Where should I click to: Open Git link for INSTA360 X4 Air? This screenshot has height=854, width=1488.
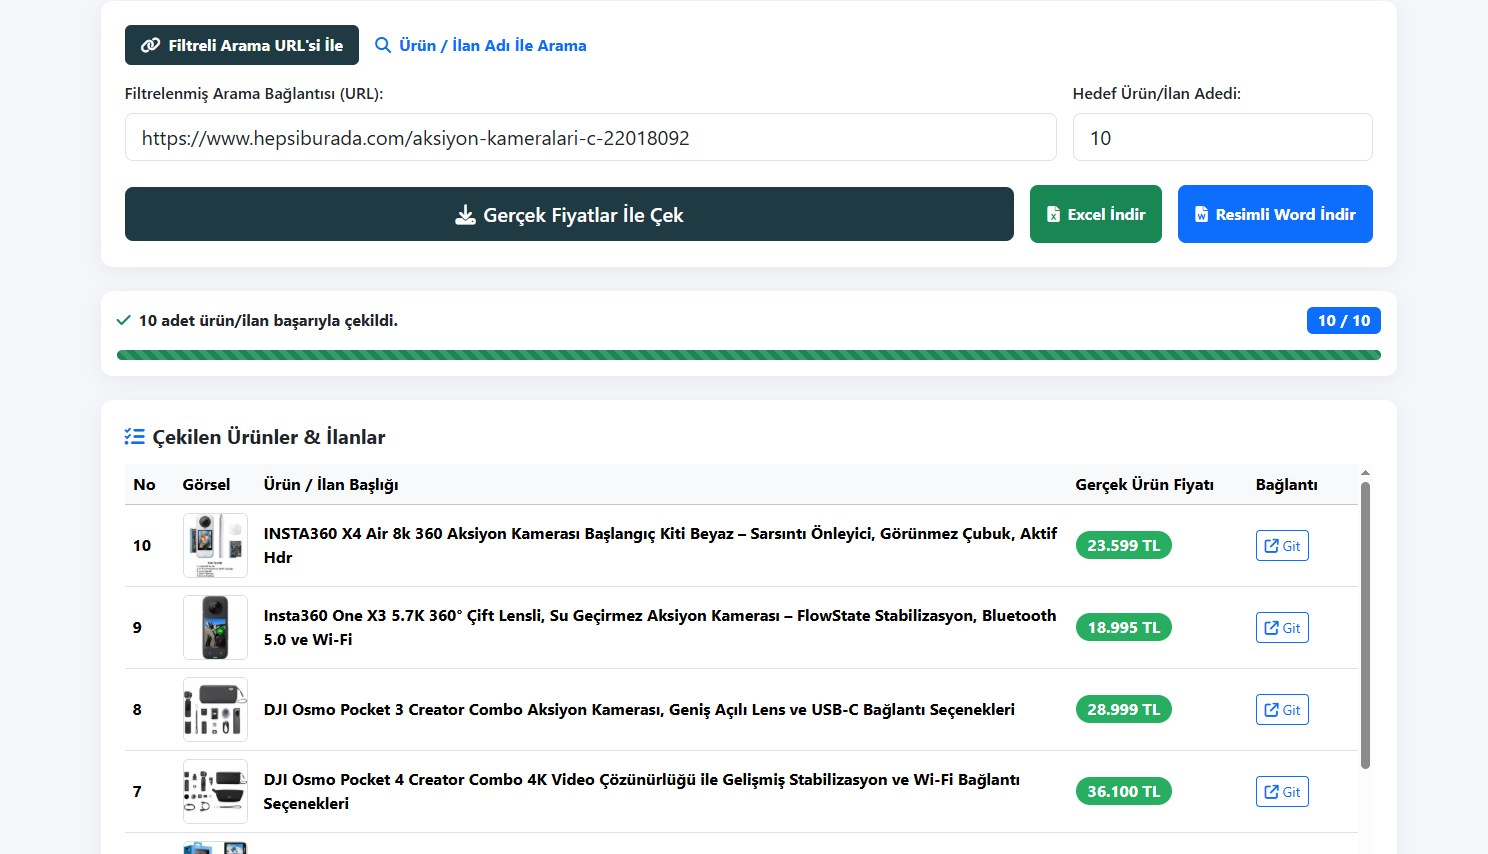1282,546
